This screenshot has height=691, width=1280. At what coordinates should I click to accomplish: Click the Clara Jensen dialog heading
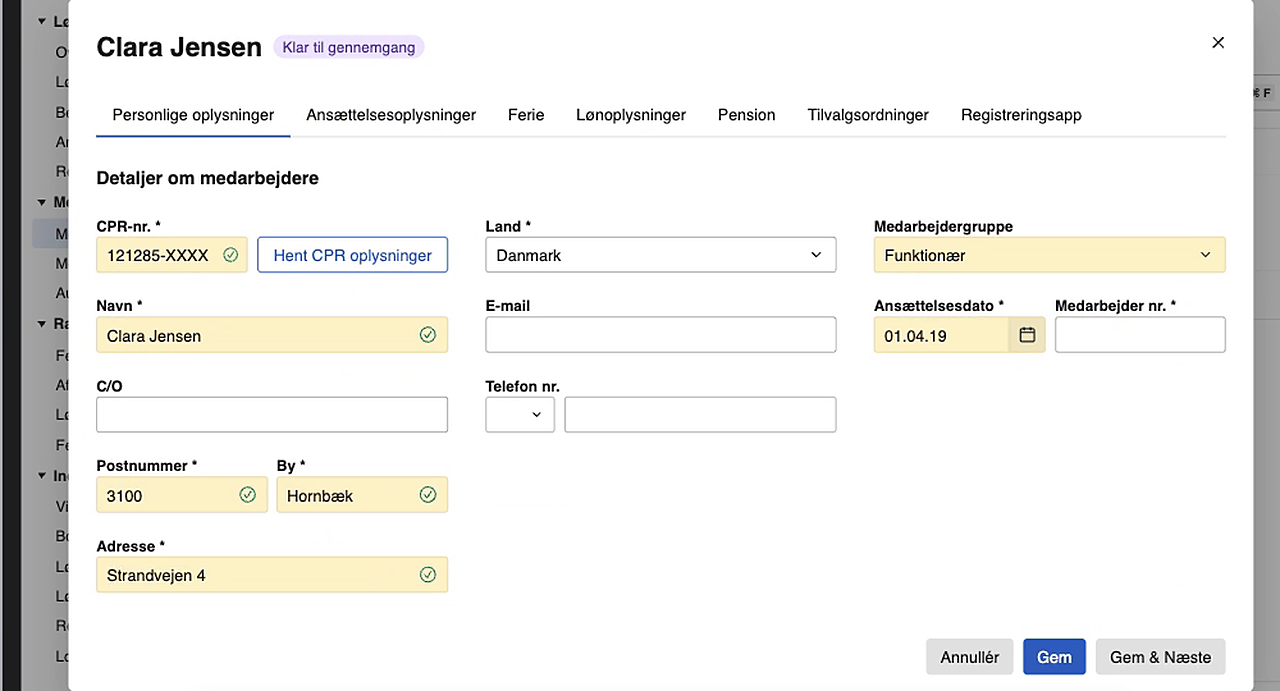(179, 47)
